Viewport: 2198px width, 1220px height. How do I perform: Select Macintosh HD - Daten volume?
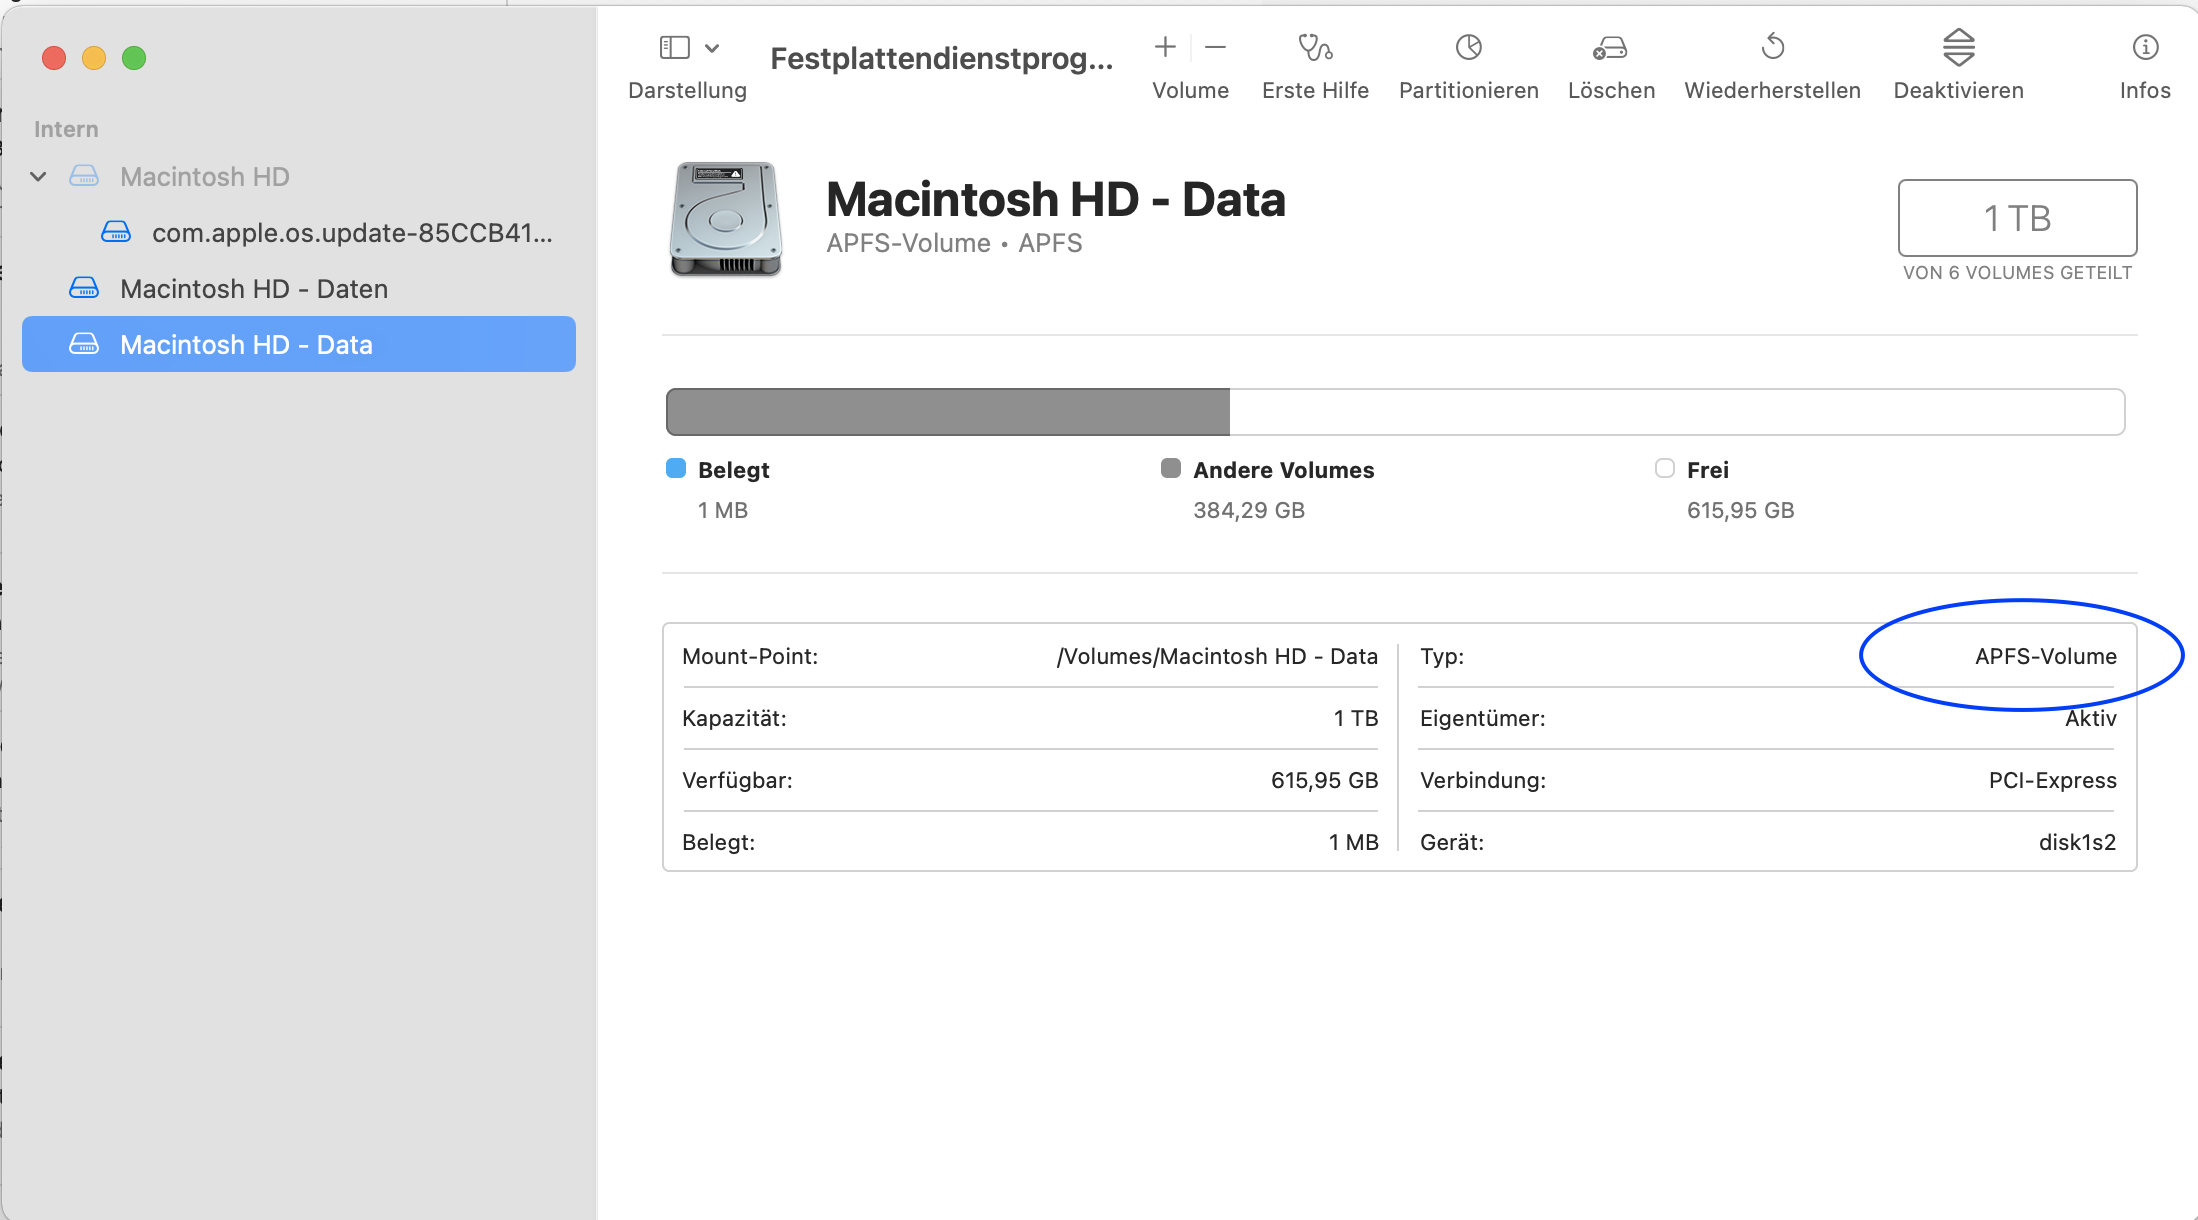(253, 289)
